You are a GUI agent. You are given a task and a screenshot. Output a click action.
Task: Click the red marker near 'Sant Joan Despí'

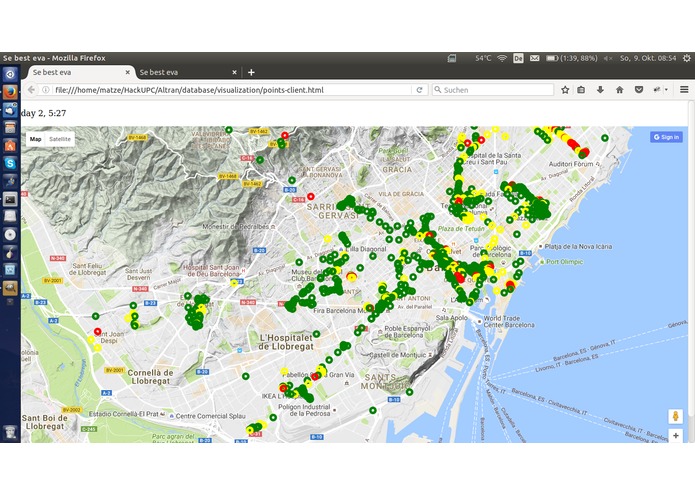pyautogui.click(x=98, y=331)
